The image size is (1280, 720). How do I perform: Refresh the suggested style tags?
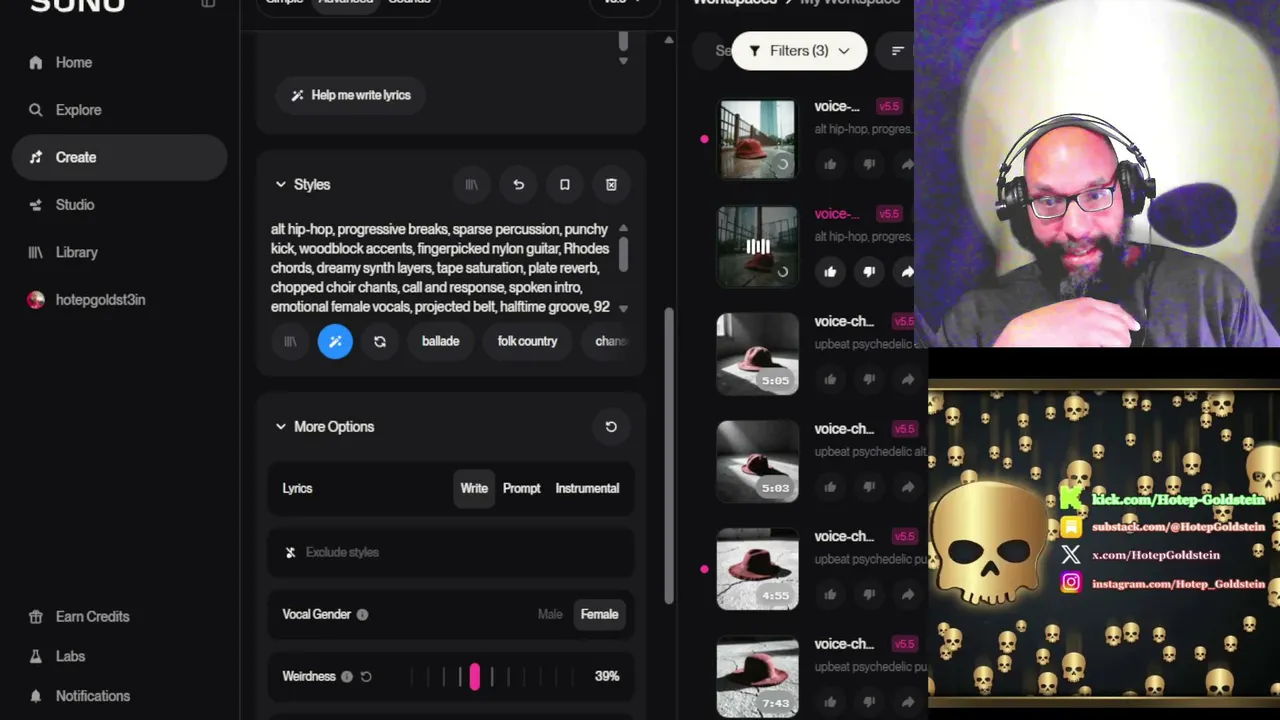click(380, 341)
